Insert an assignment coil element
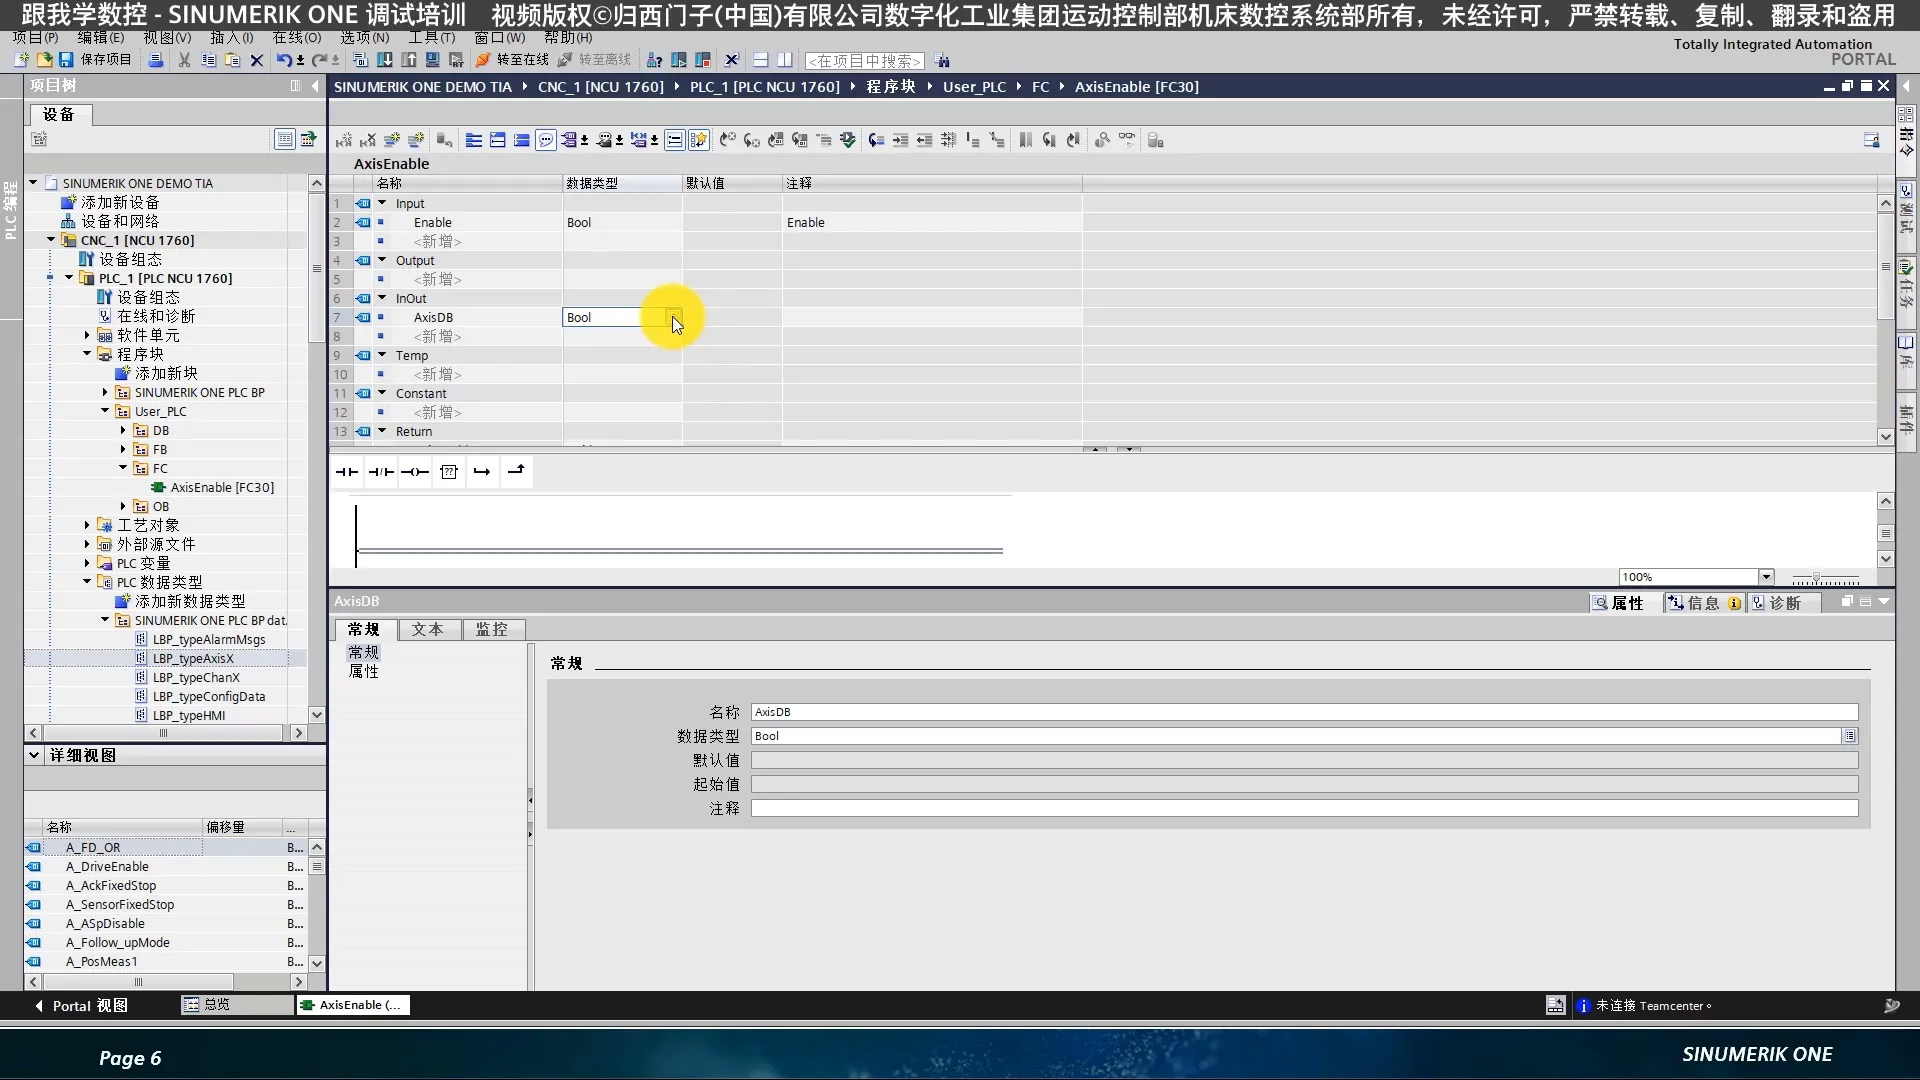Image resolution: width=1920 pixels, height=1080 pixels. click(415, 472)
